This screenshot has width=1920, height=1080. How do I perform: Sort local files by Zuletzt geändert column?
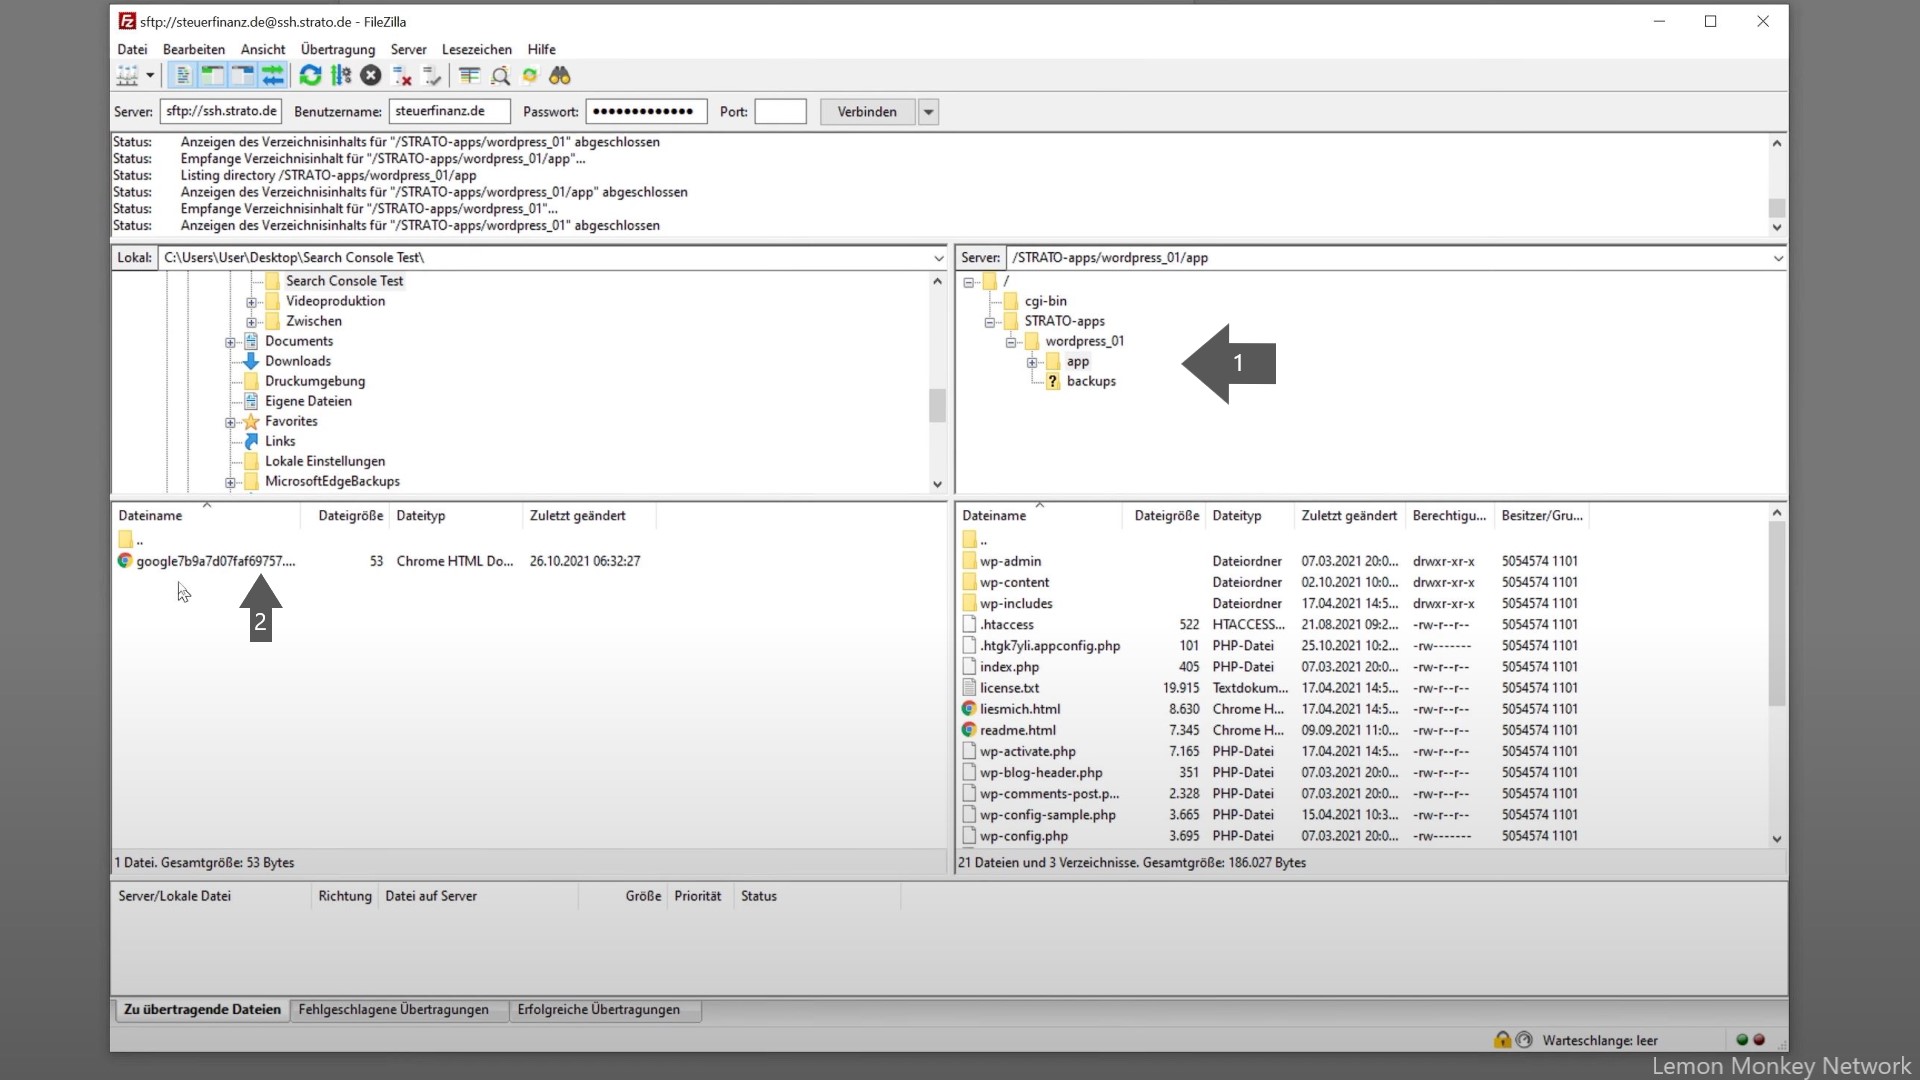tap(589, 516)
